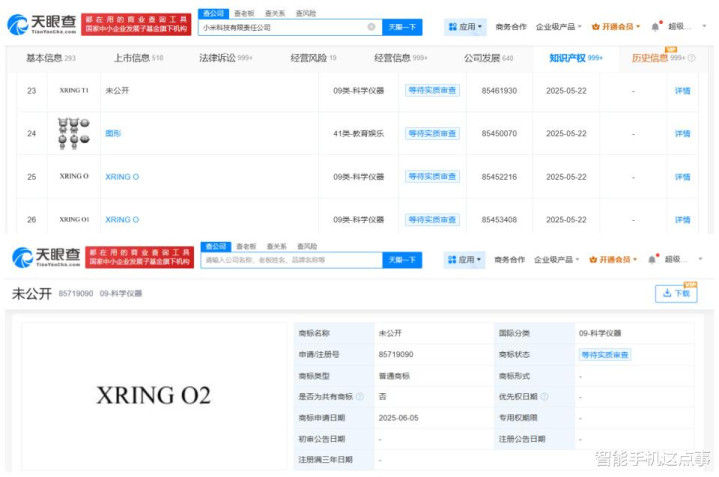Screen dimensions: 719x477
Task: Click the help icon next to 优先权日期
Action: 544,397
